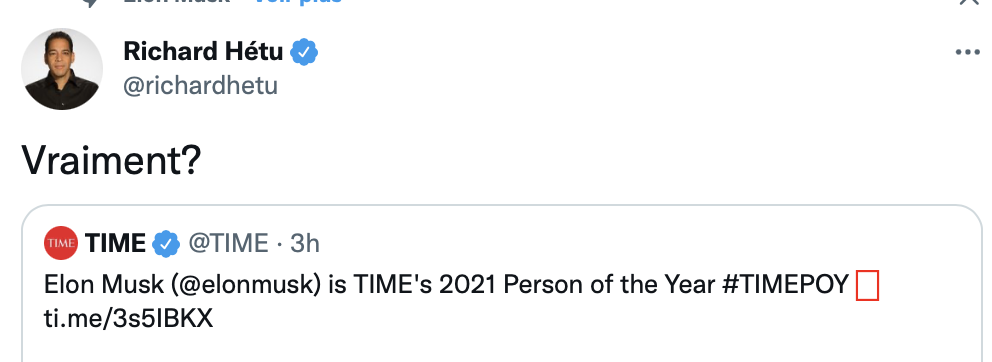
Task: Open the bold TIME account name
Action: [115, 244]
